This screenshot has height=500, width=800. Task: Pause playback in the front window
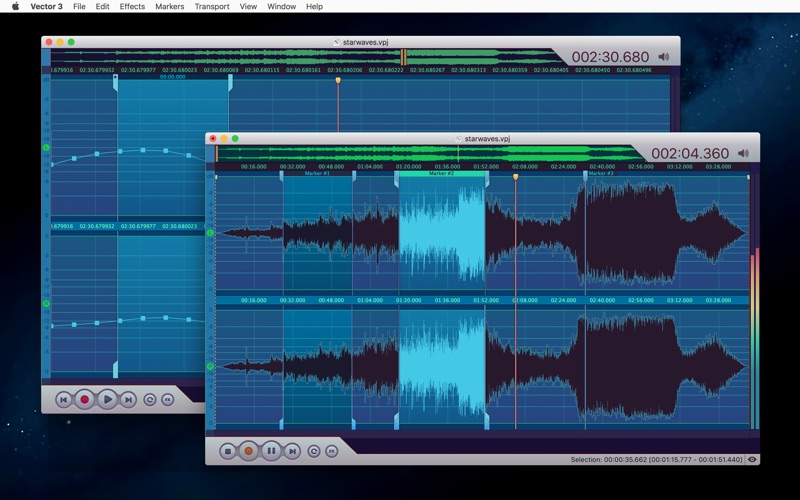pyautogui.click(x=271, y=451)
